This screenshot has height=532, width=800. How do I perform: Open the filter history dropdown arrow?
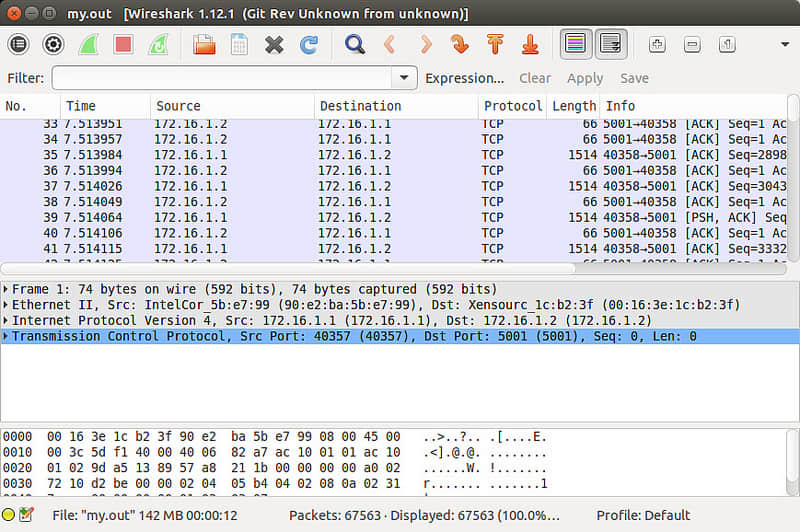pyautogui.click(x=404, y=78)
